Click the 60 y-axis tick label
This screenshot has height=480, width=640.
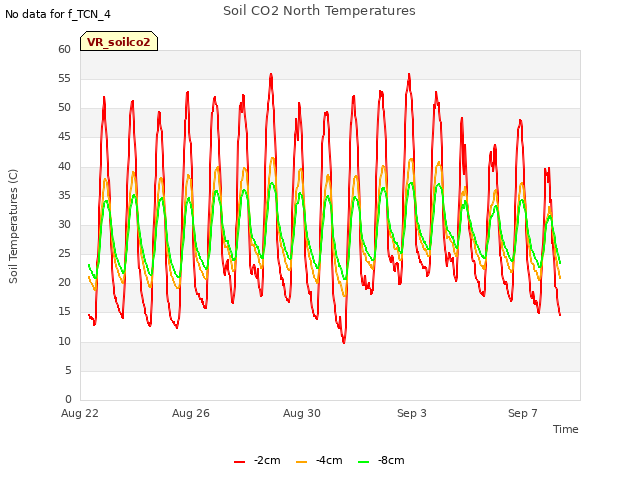pos(64,49)
